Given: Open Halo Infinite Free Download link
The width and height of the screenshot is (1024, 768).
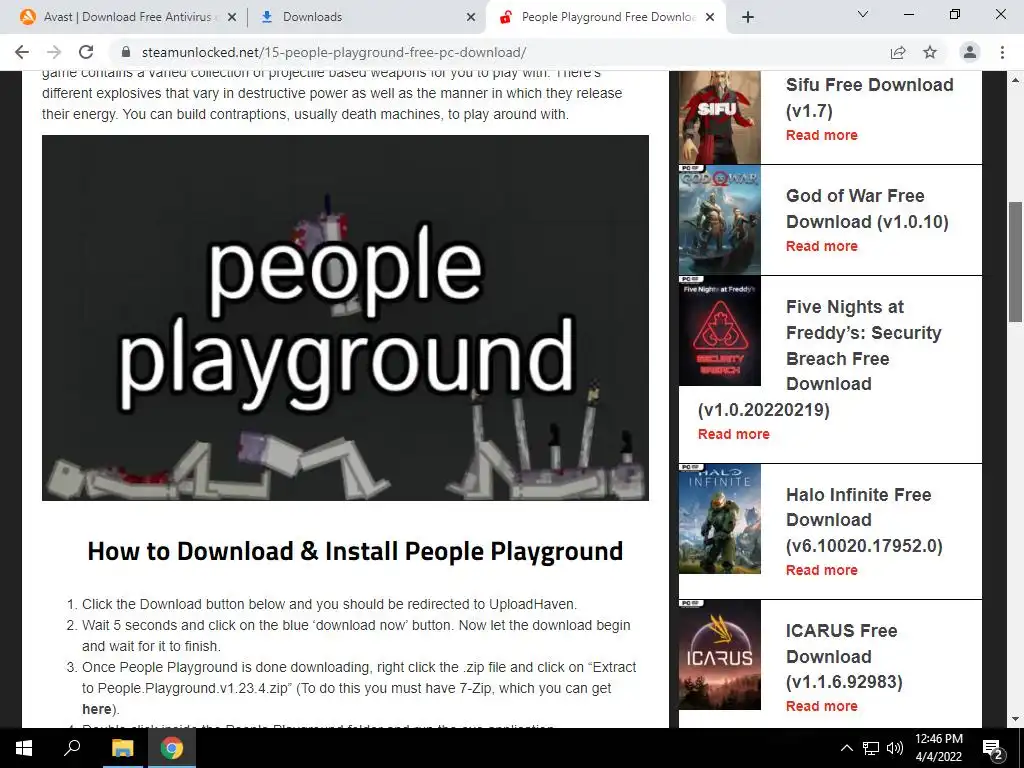Looking at the screenshot, I should click(x=864, y=520).
